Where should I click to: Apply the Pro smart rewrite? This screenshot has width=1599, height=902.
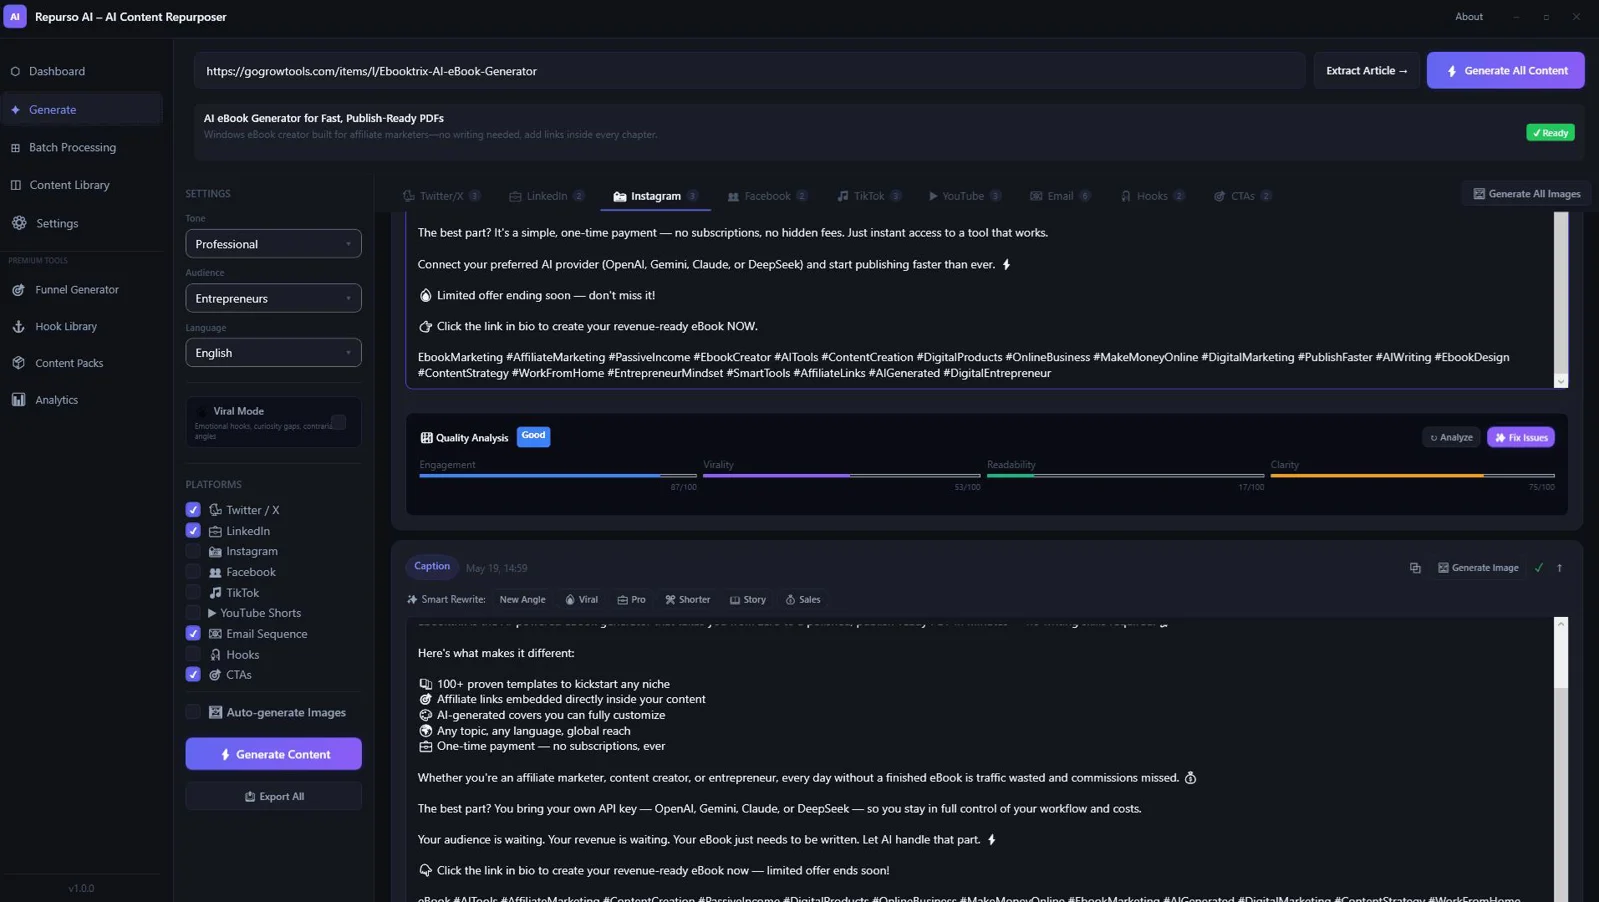pyautogui.click(x=631, y=600)
